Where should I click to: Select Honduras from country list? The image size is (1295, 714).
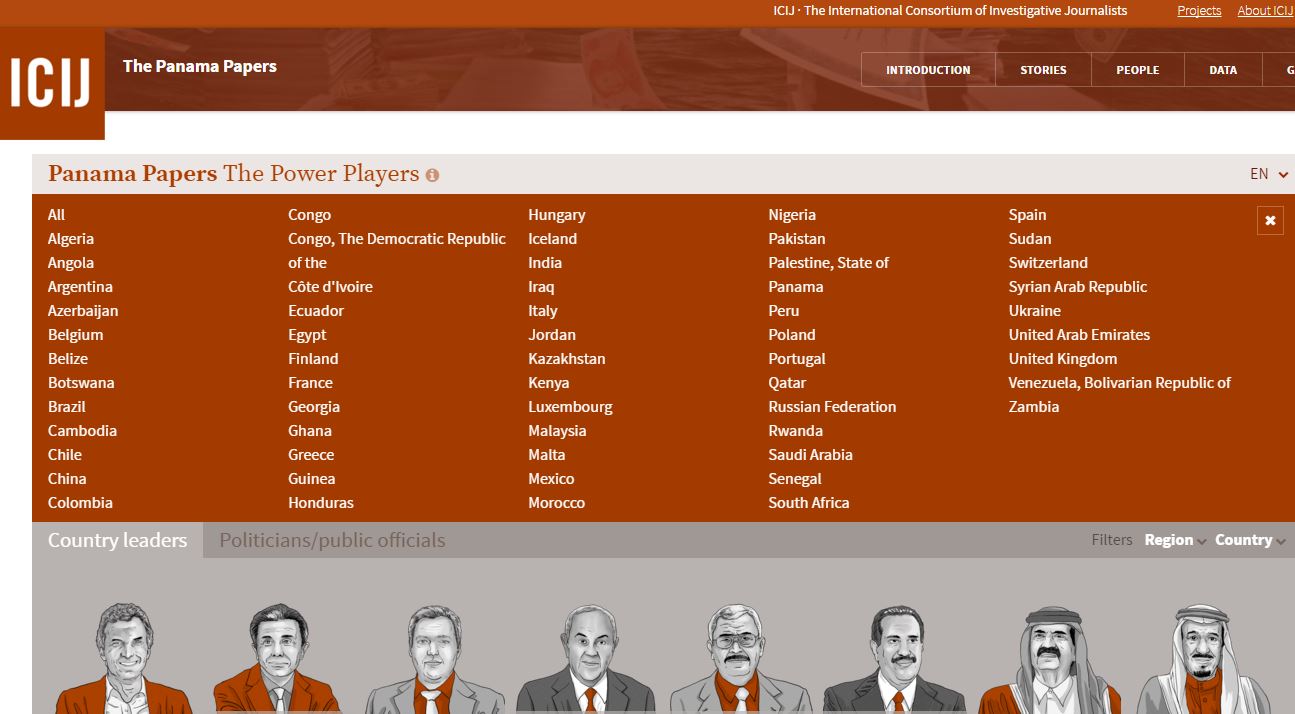[x=321, y=503]
